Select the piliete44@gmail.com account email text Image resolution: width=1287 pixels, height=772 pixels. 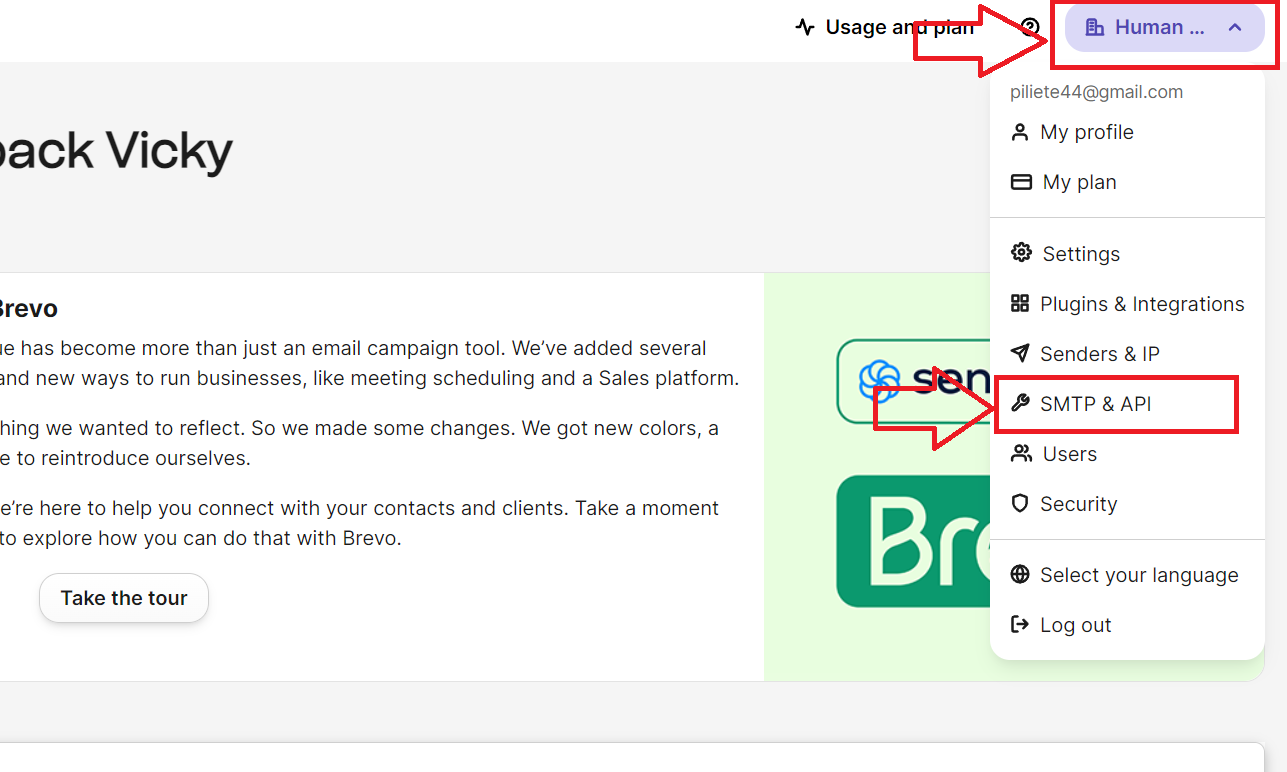1096,92
